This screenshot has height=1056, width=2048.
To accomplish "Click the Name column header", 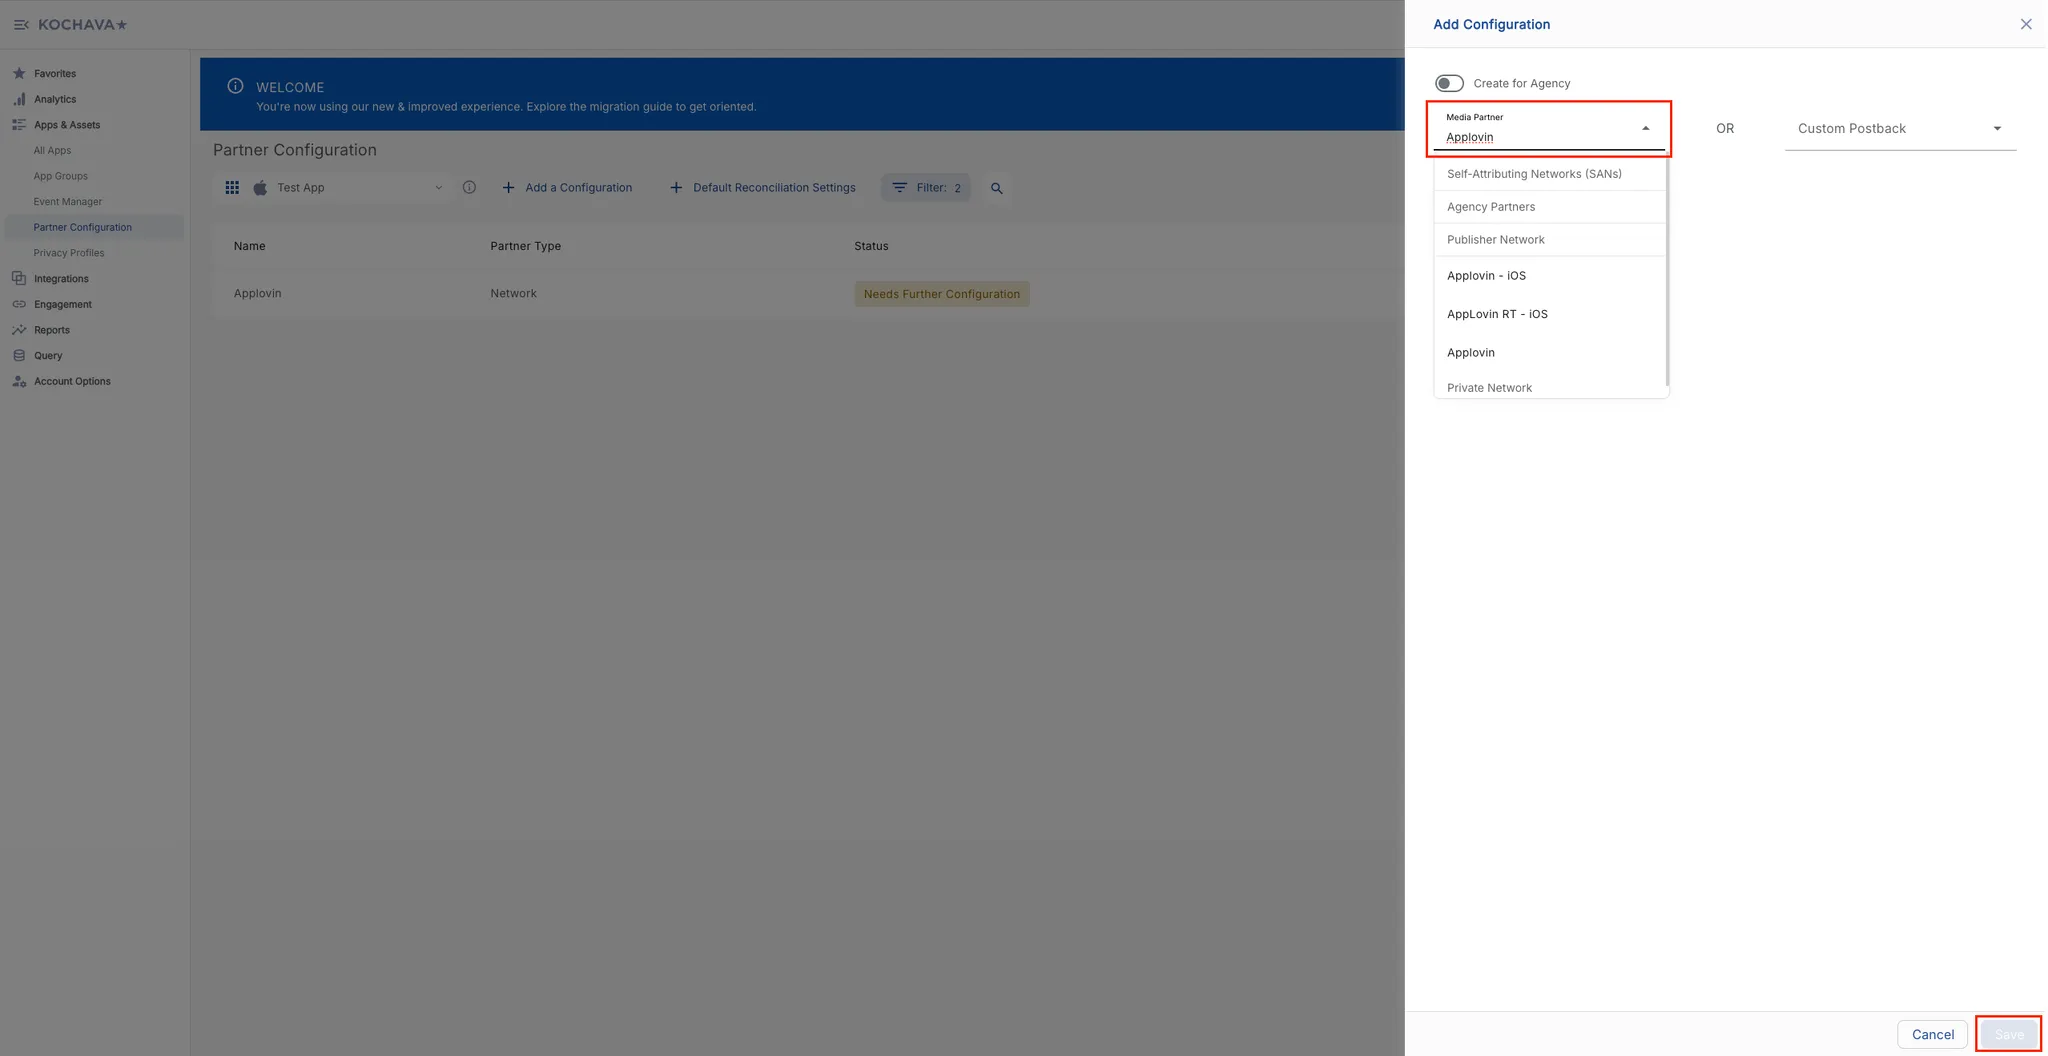I will (x=249, y=246).
